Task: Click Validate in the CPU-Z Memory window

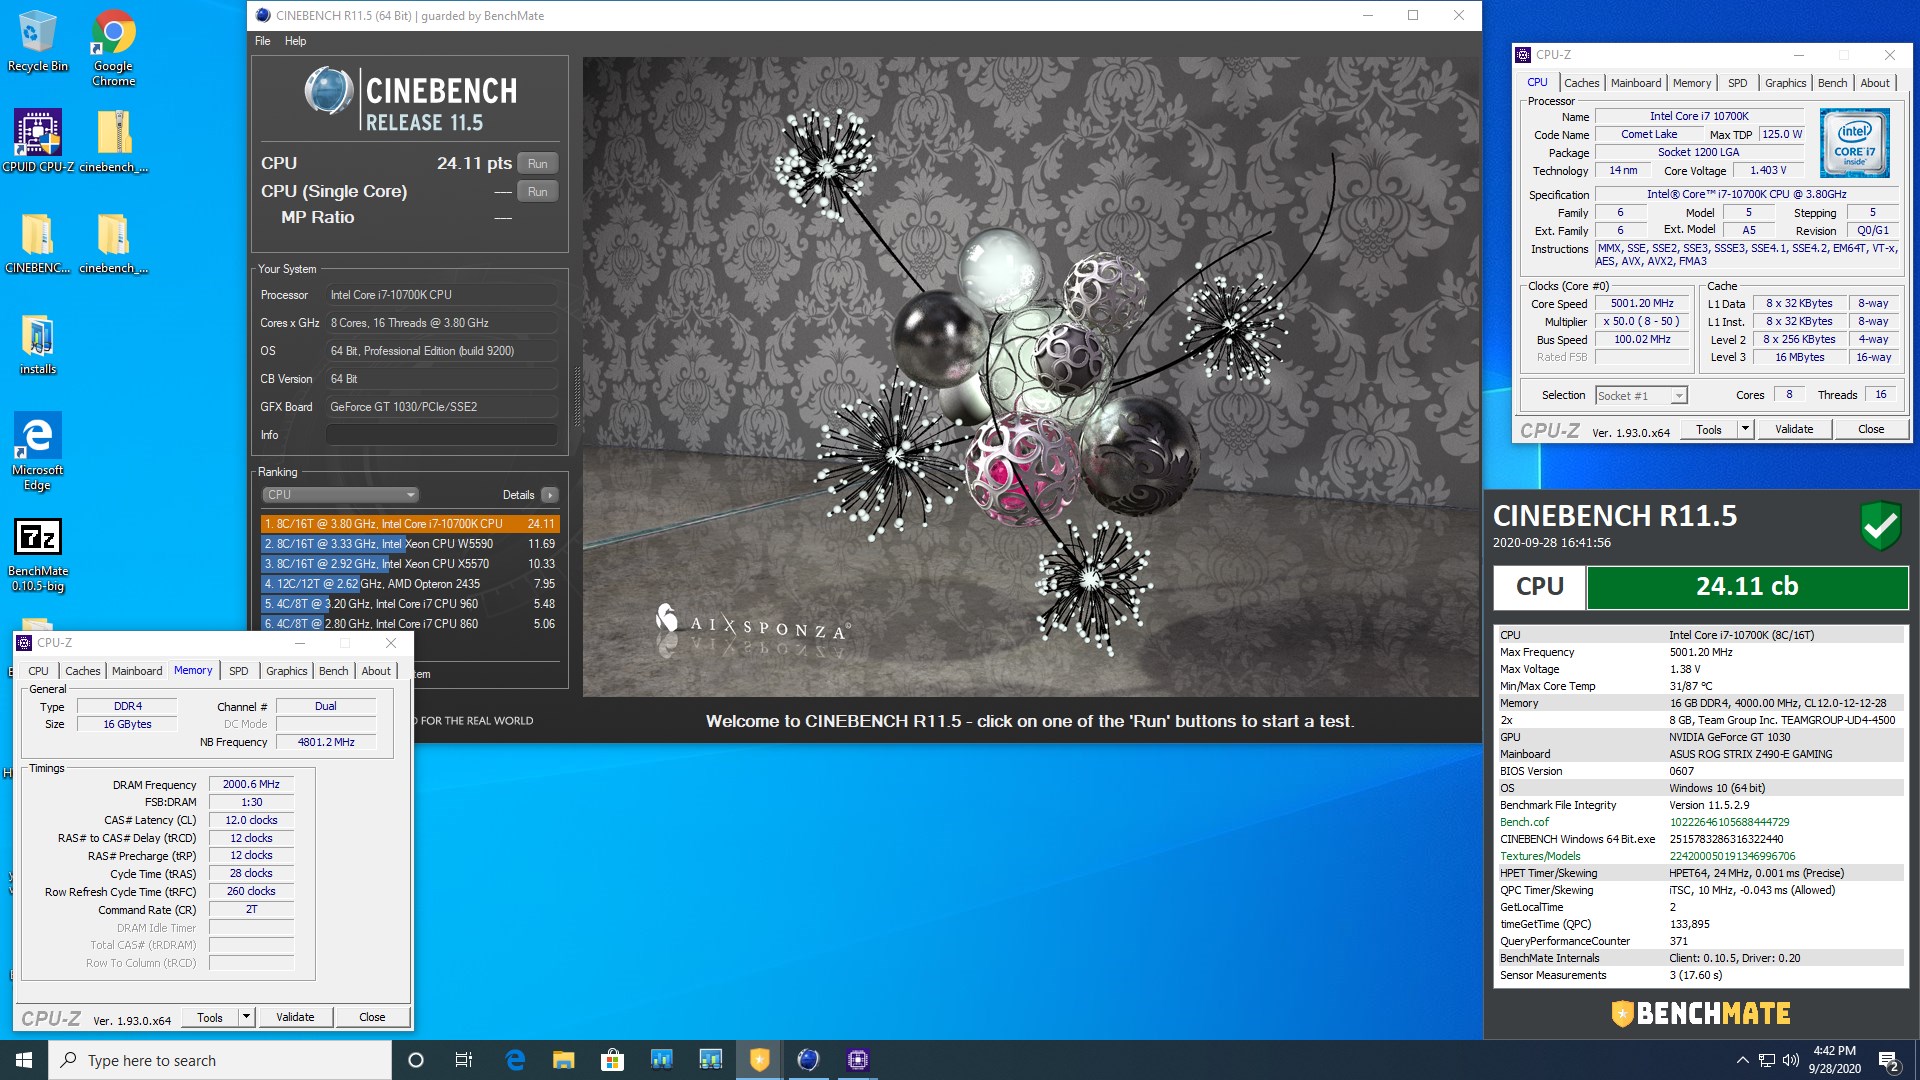Action: [295, 1017]
